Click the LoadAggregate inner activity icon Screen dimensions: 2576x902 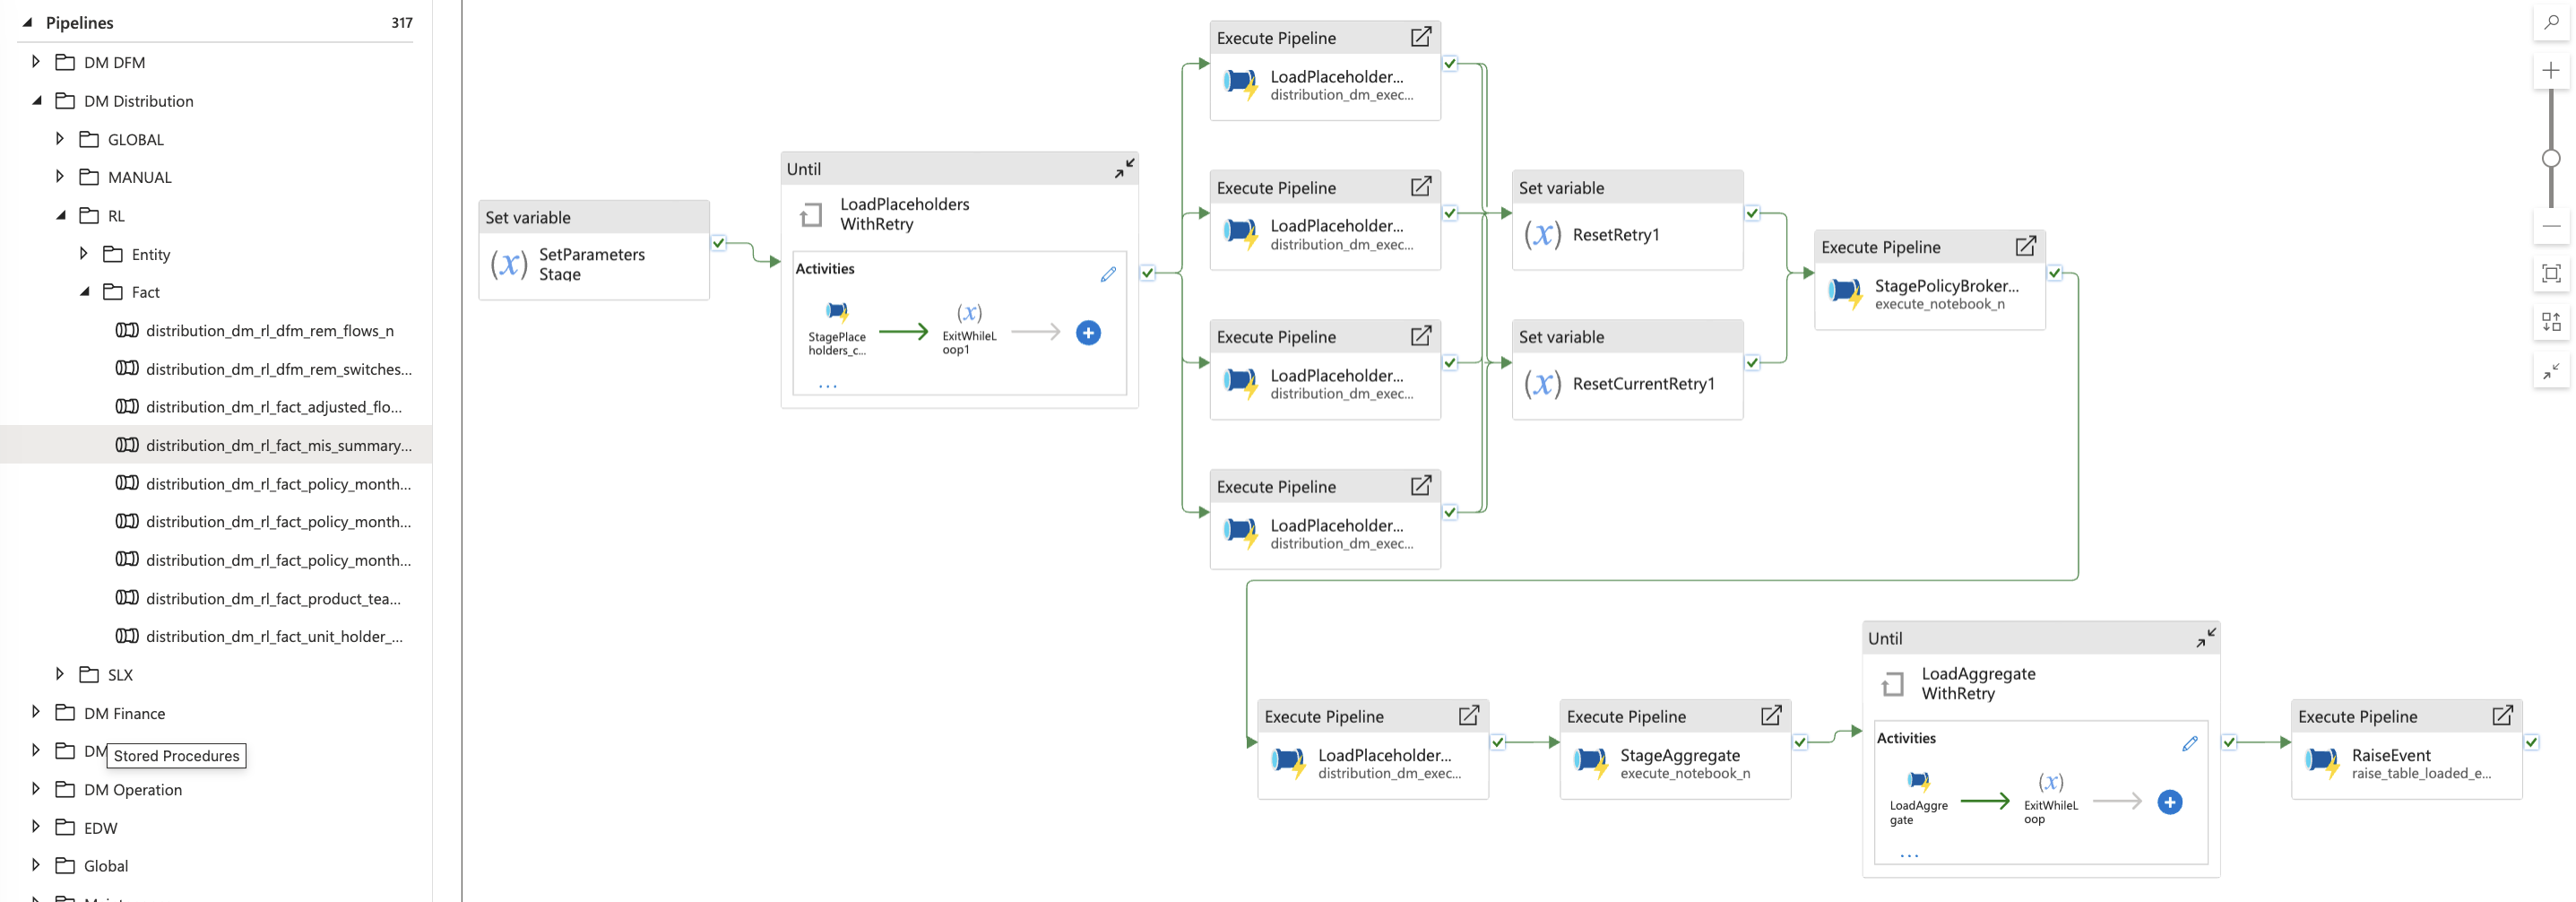(x=1918, y=781)
